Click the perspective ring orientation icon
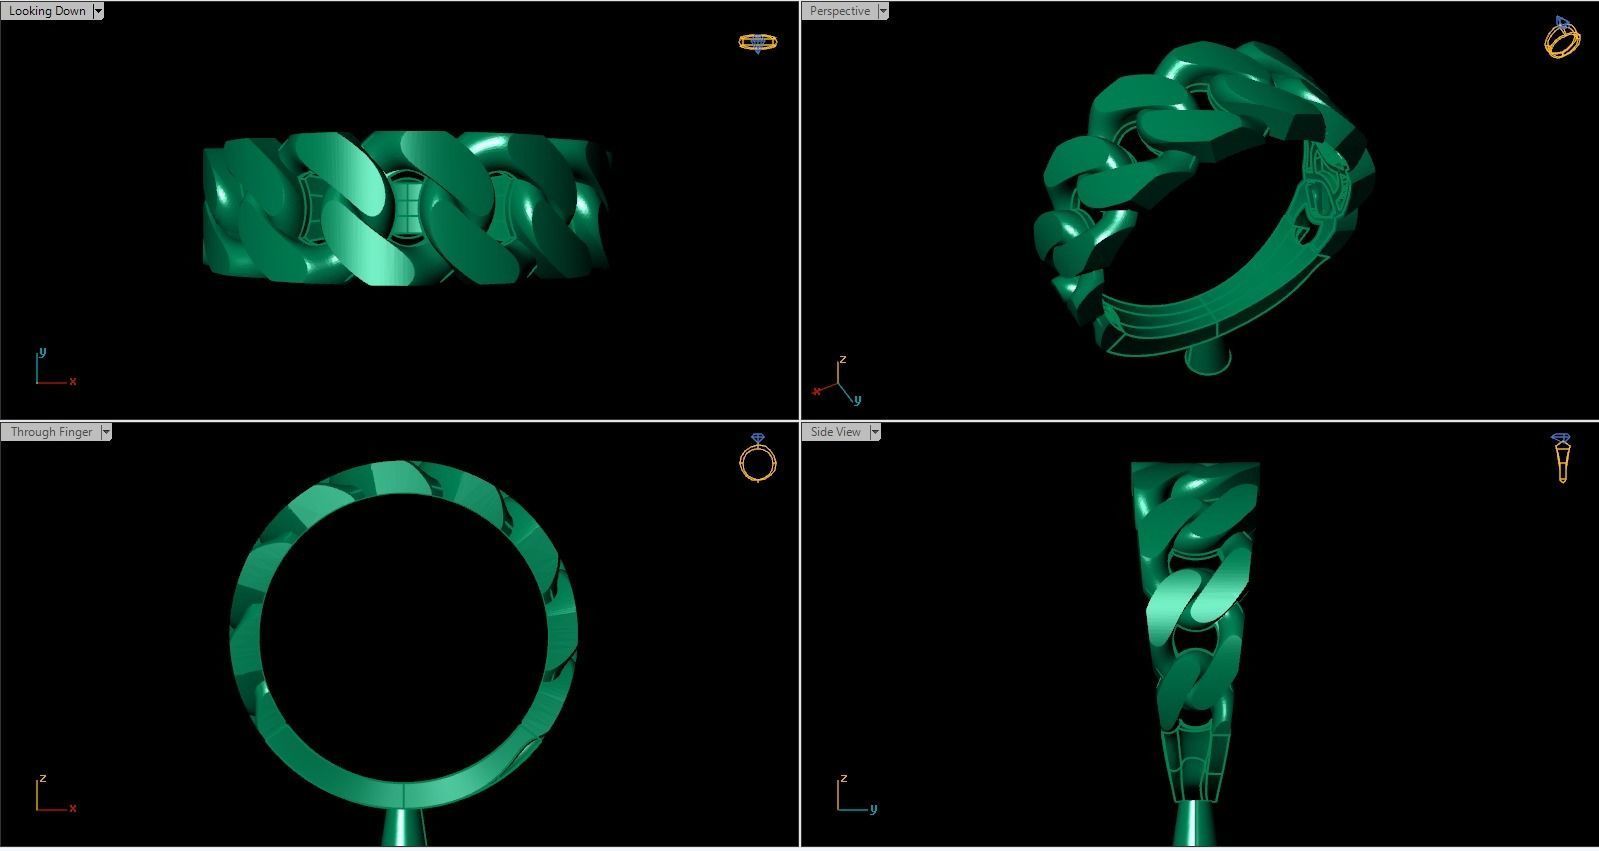Screen dimensions: 1599x851 1562,37
